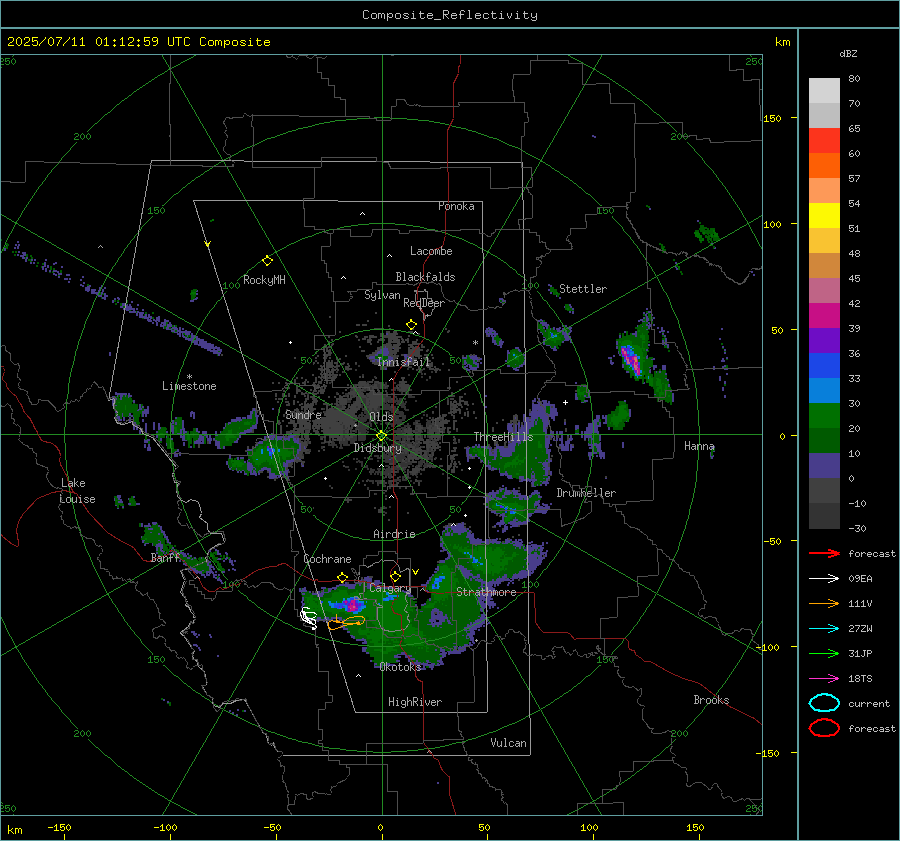This screenshot has height=841, width=900.
Task: Click the 18TS legend label
Action: point(860,679)
